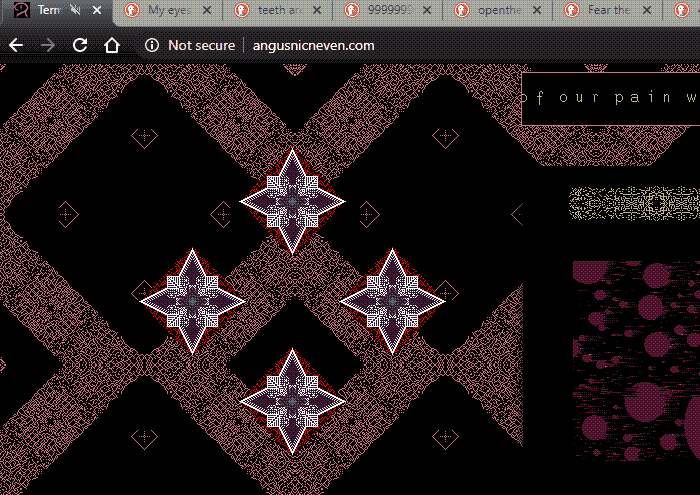Switch to the "teeth" tab
This screenshot has height=495, width=700.
click(275, 11)
